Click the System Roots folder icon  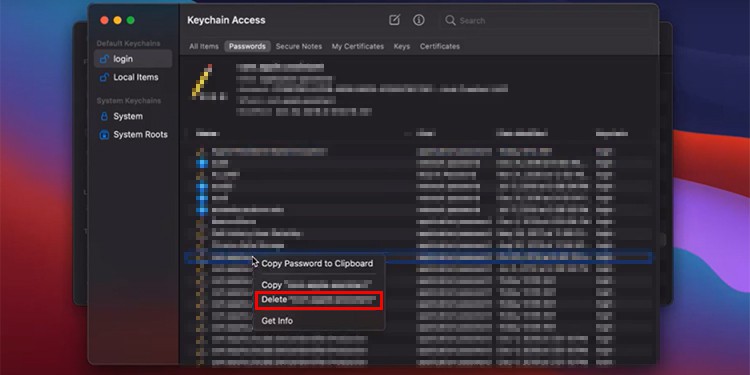(104, 135)
